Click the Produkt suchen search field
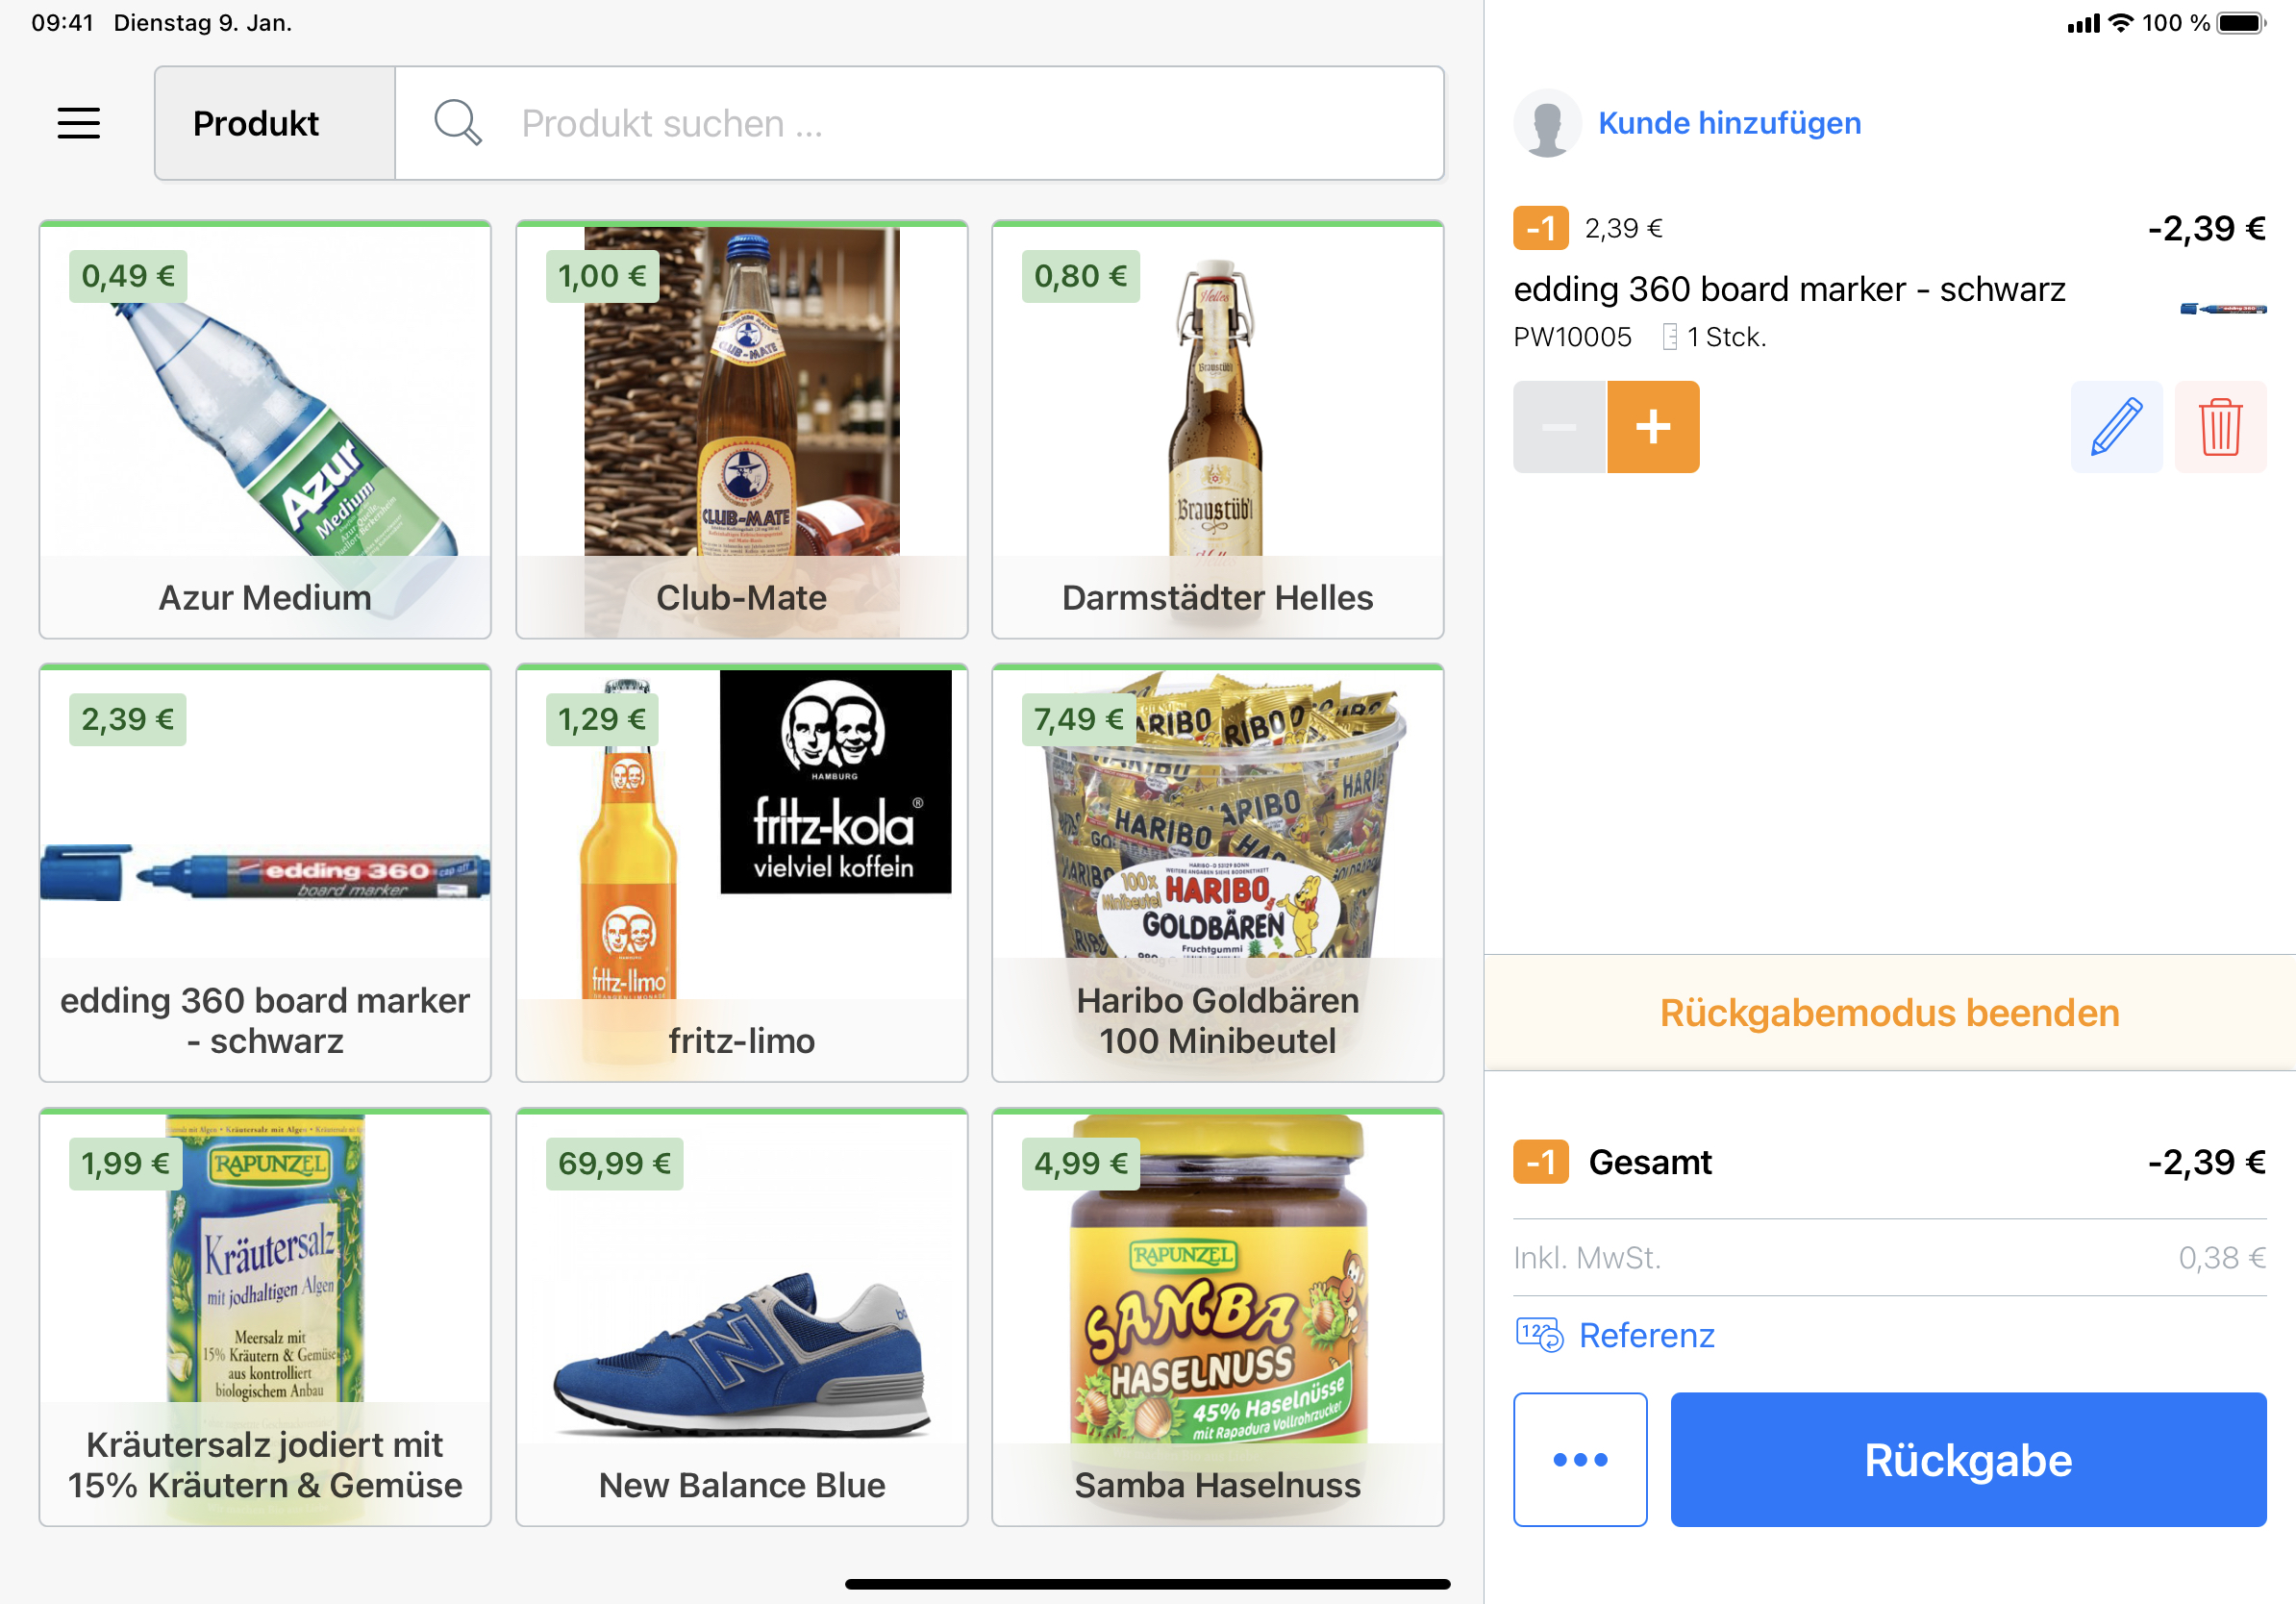Screen dimensions: 2296x1604 point(920,123)
